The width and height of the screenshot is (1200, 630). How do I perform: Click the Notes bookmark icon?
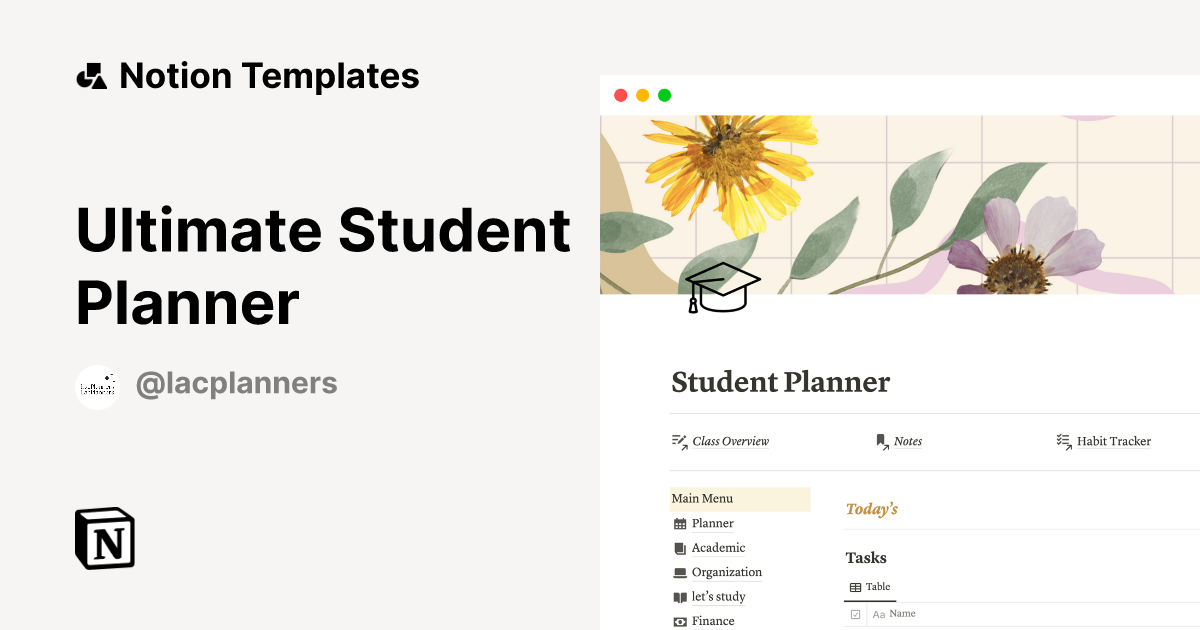(x=880, y=441)
